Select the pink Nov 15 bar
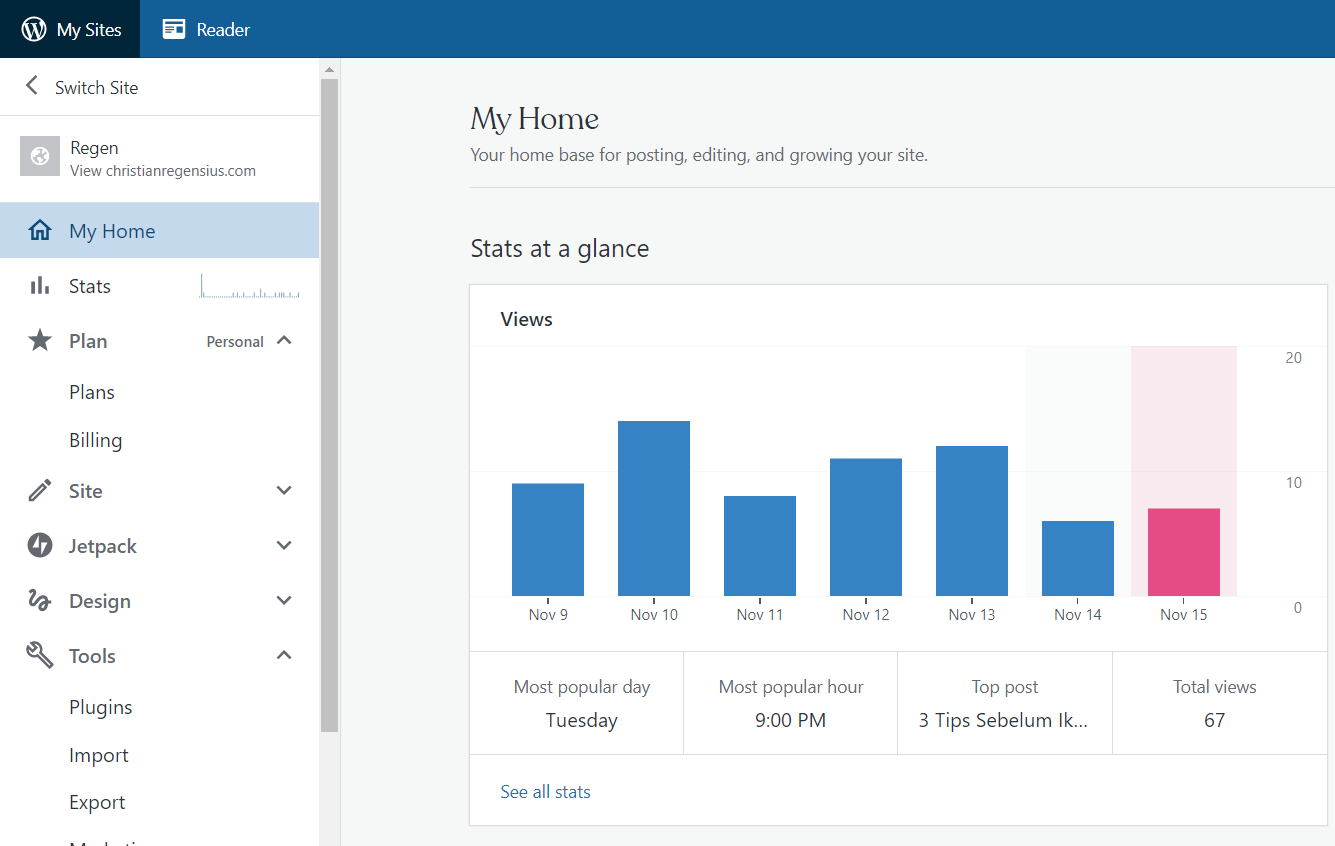The height and width of the screenshot is (846, 1335). (1184, 552)
